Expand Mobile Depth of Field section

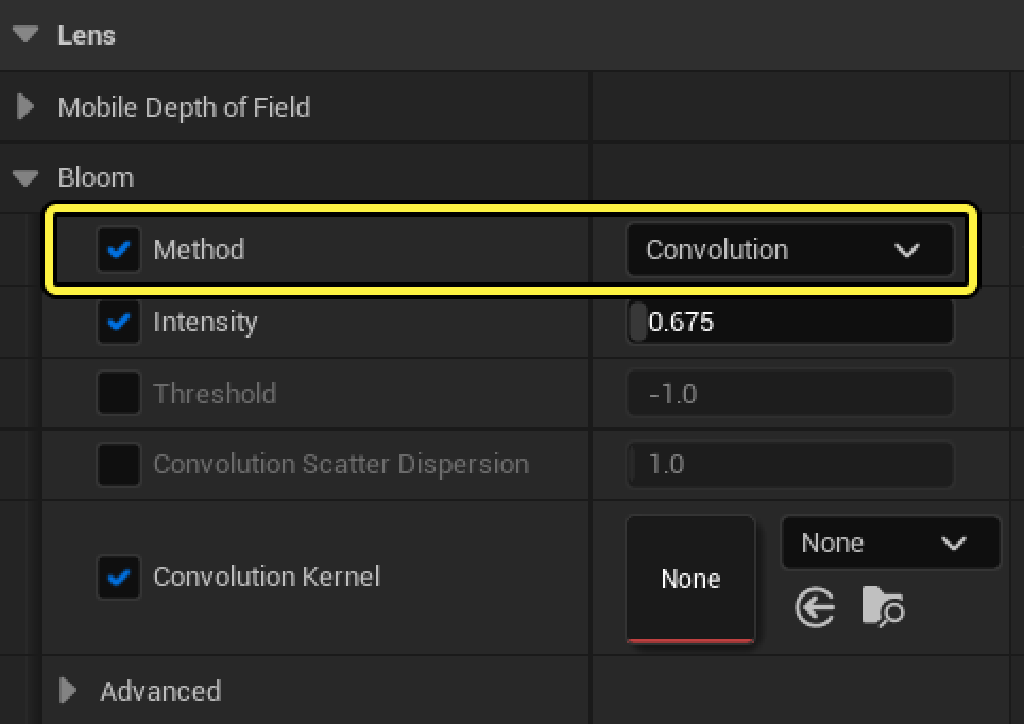click(x=26, y=107)
